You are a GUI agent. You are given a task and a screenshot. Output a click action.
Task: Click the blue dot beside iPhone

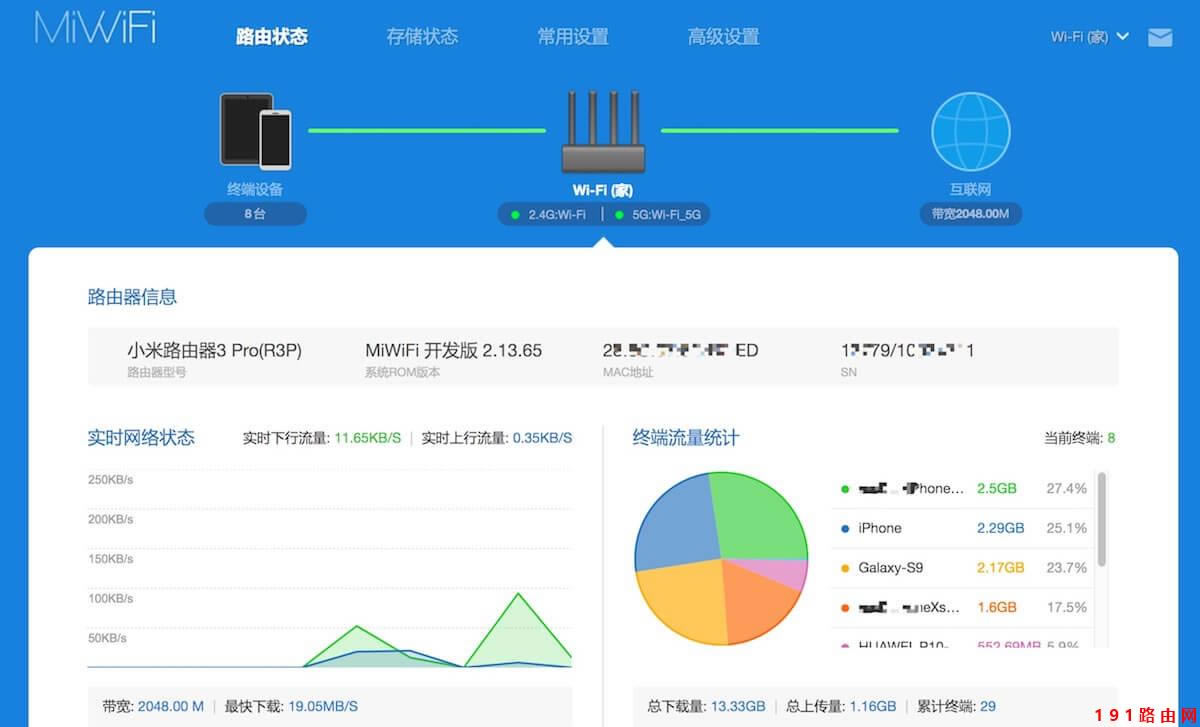pos(846,529)
